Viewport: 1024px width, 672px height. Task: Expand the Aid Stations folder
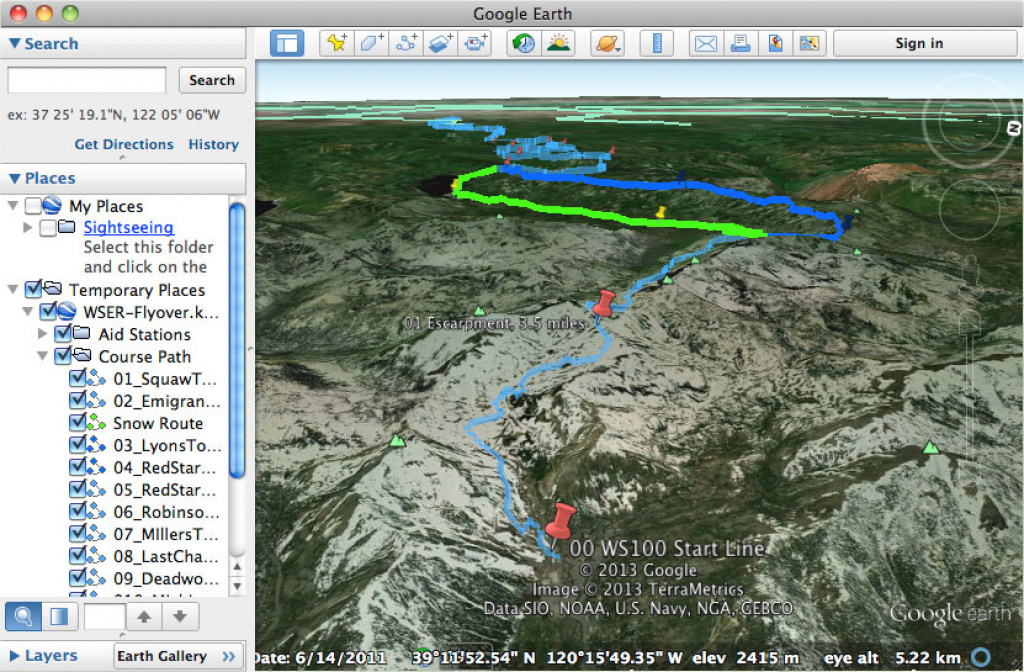click(x=43, y=334)
